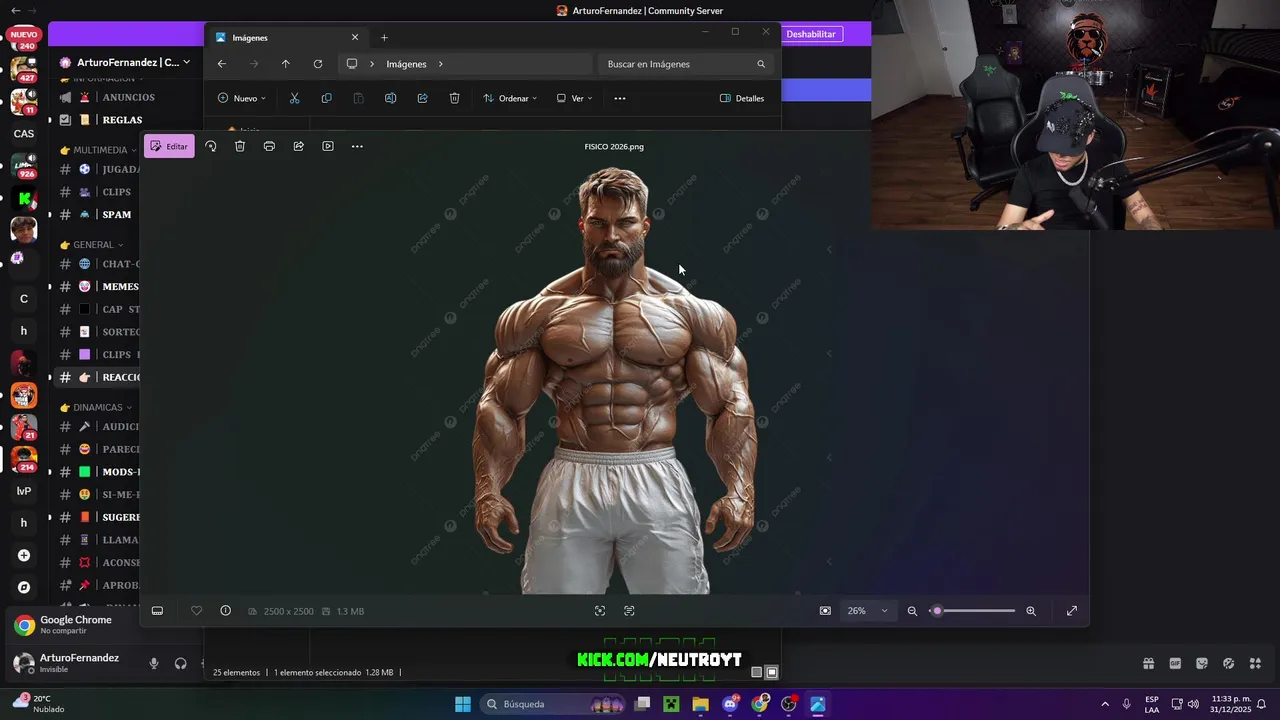Image resolution: width=1280 pixels, height=720 pixels.
Task: Open the Ordenar sort dropdown
Action: click(510, 98)
